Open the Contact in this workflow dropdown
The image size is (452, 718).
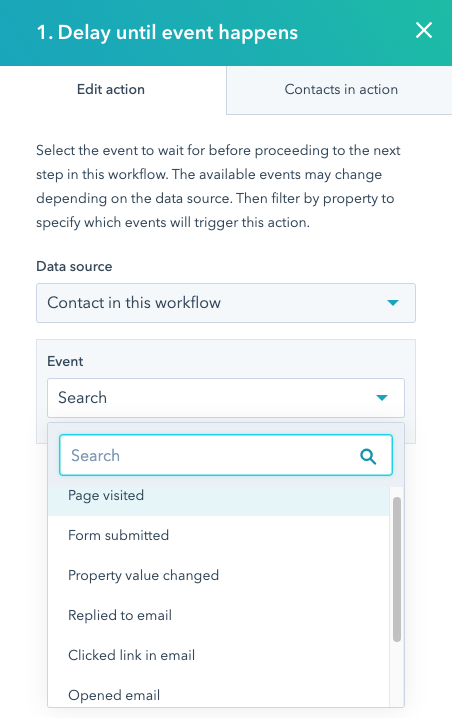click(226, 303)
